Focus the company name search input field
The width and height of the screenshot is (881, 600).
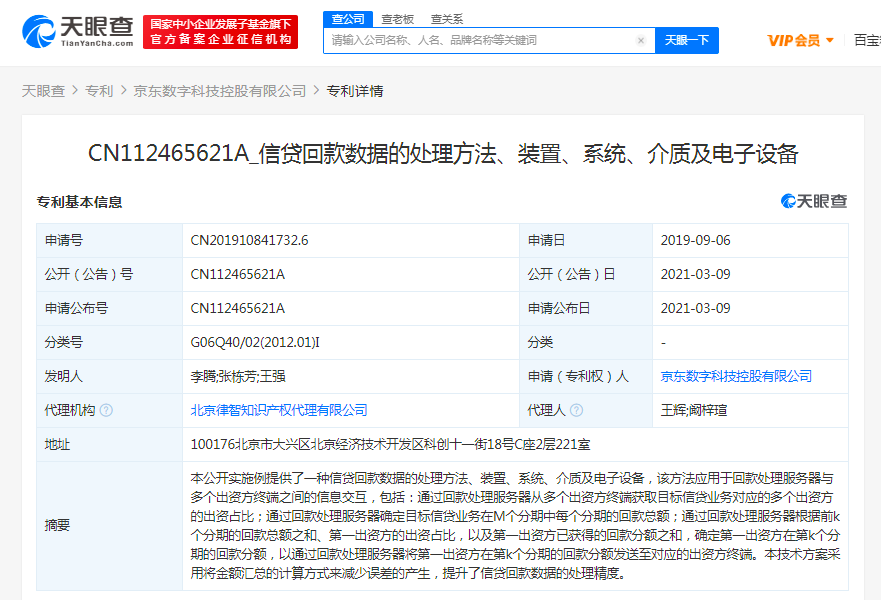pyautogui.click(x=480, y=41)
